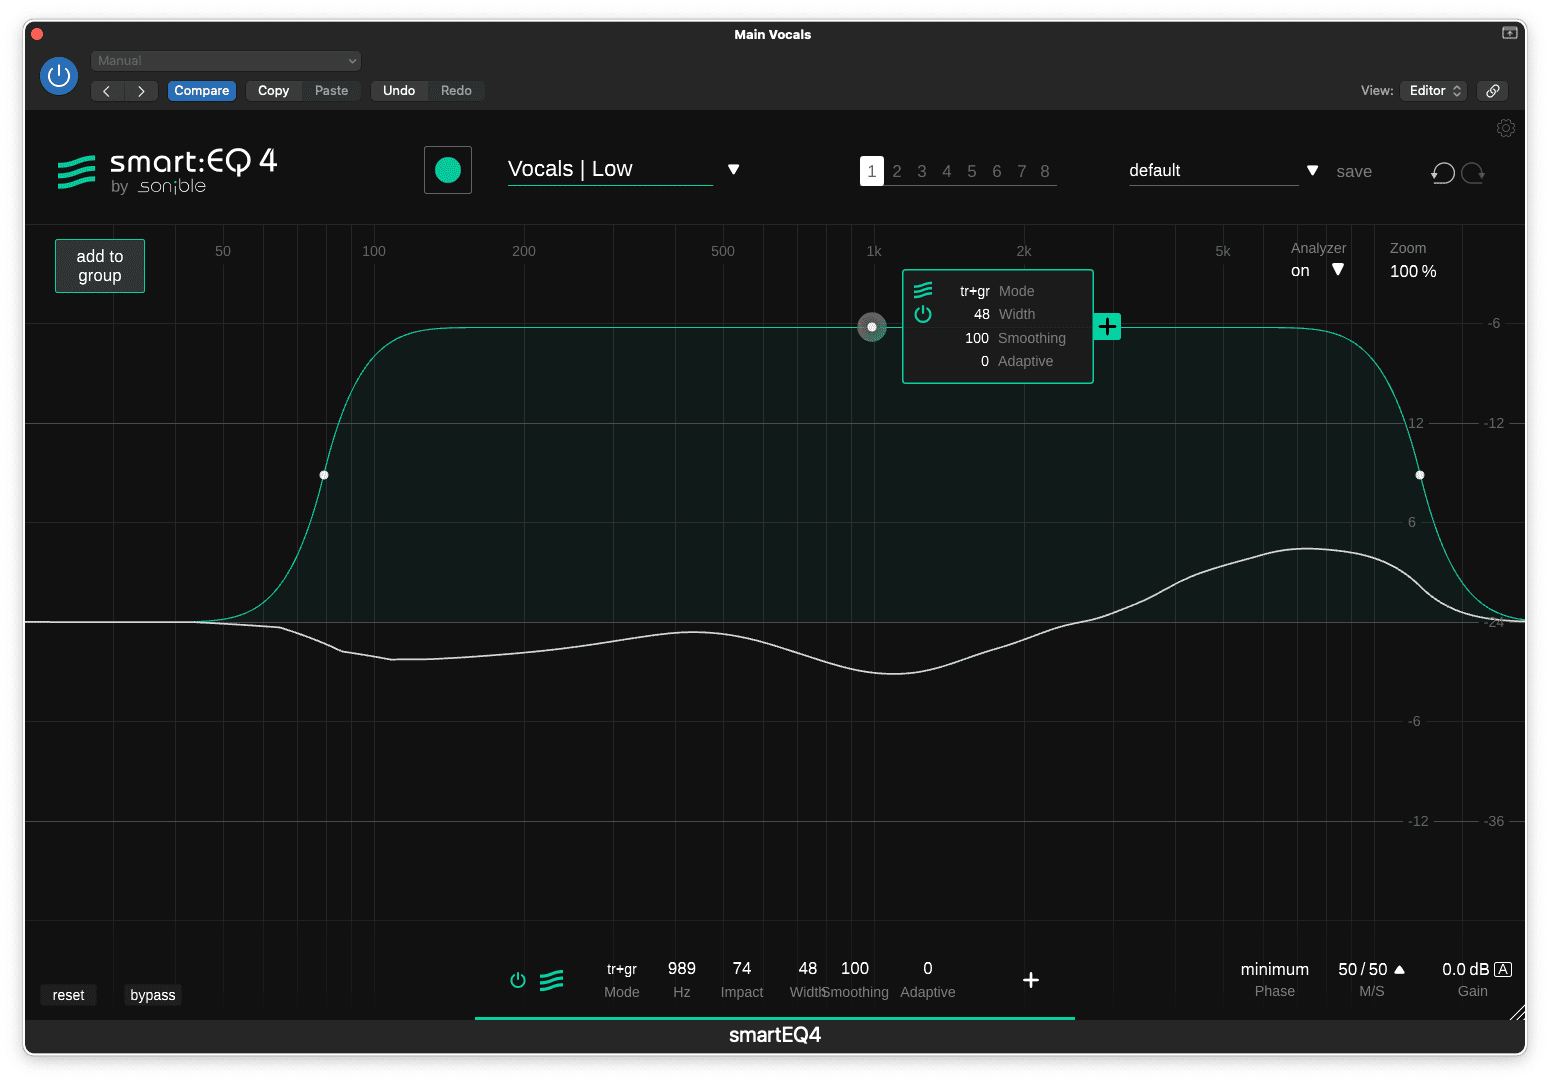The width and height of the screenshot is (1550, 1083).
Task: Select state slot 4
Action: (x=947, y=171)
